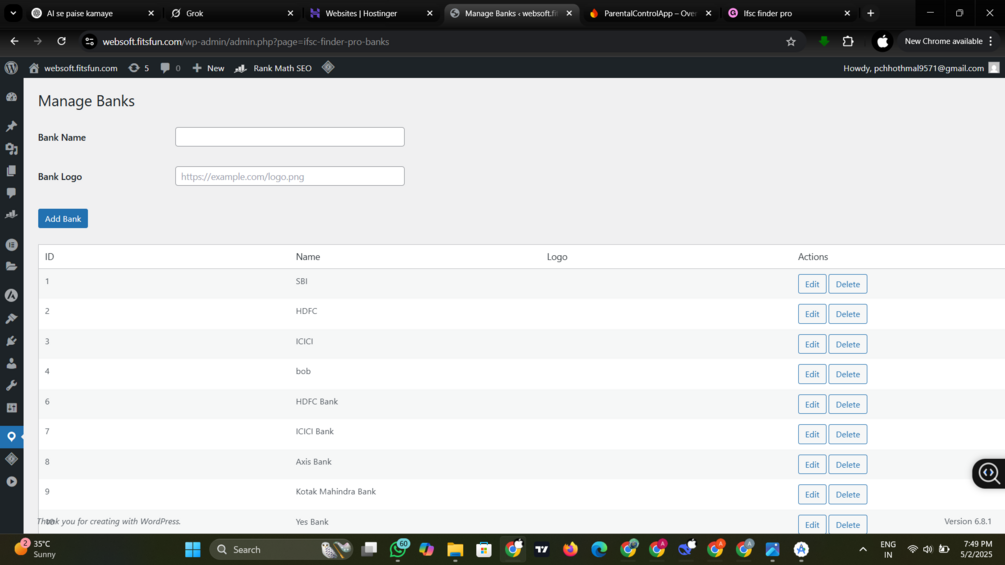
Task: Switch to ParentalControlApp tab
Action: (x=651, y=13)
